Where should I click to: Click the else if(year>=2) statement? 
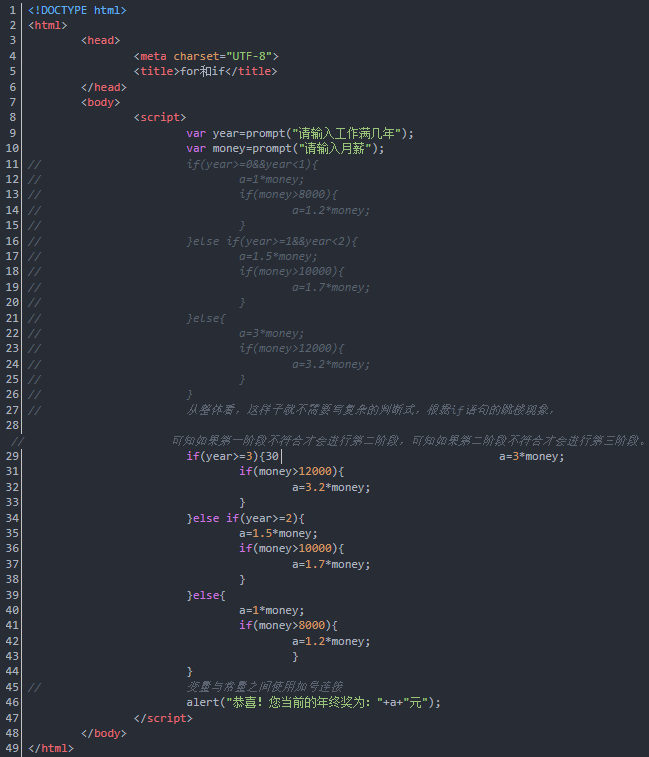[244, 518]
